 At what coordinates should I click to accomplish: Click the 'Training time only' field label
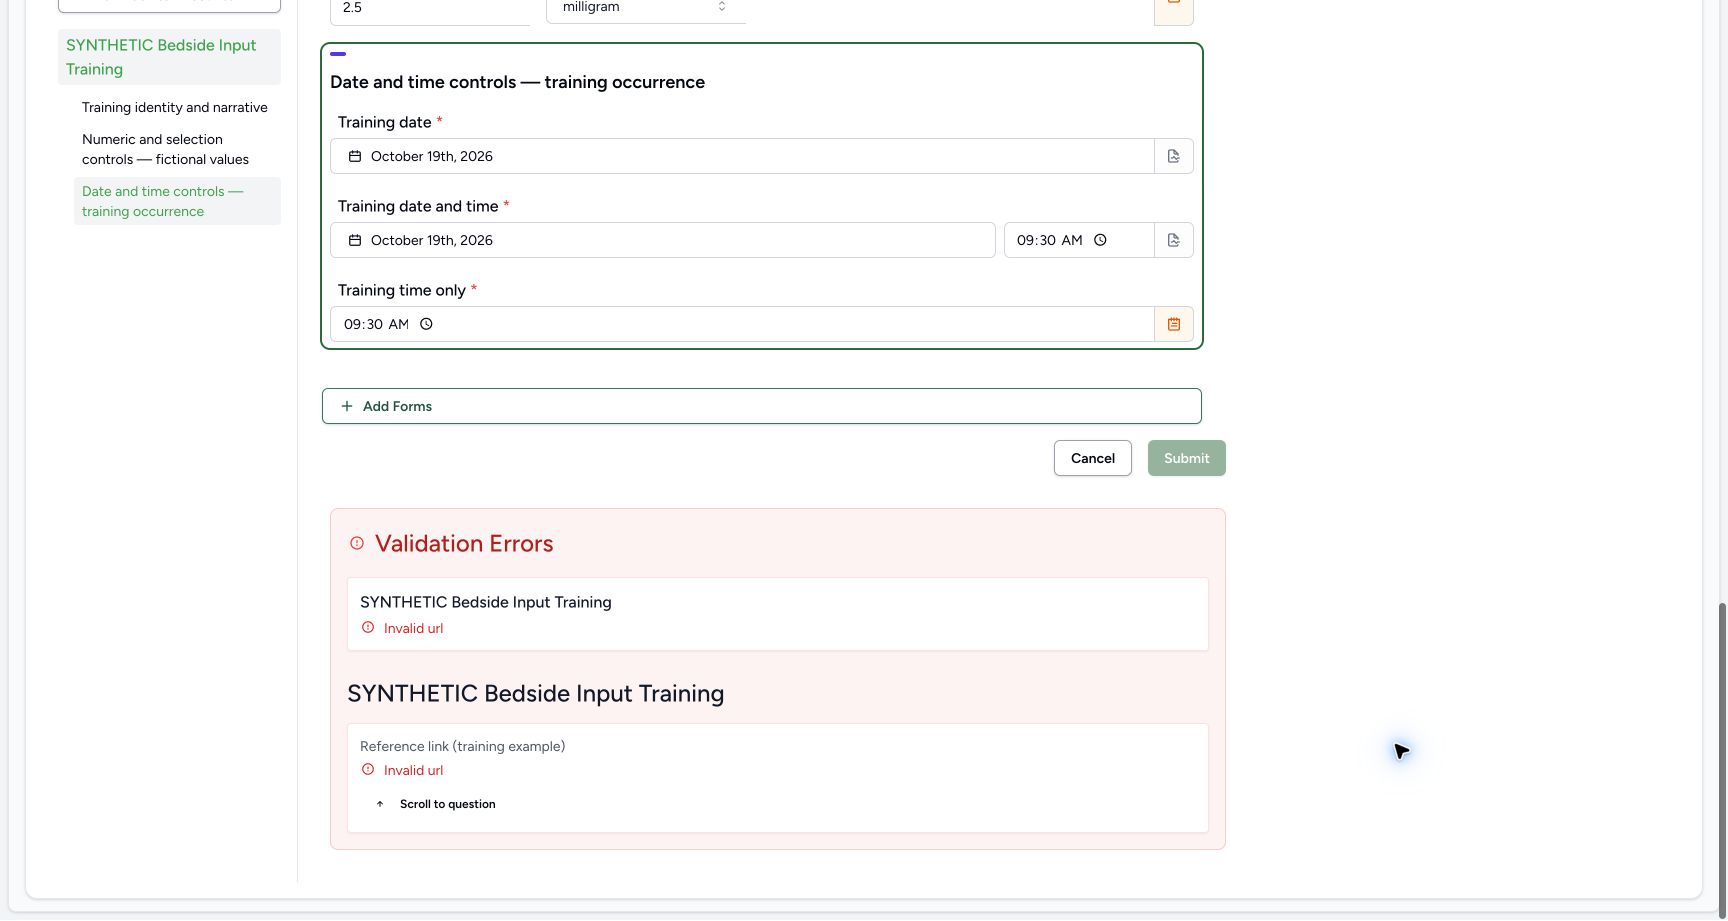pyautogui.click(x=402, y=290)
